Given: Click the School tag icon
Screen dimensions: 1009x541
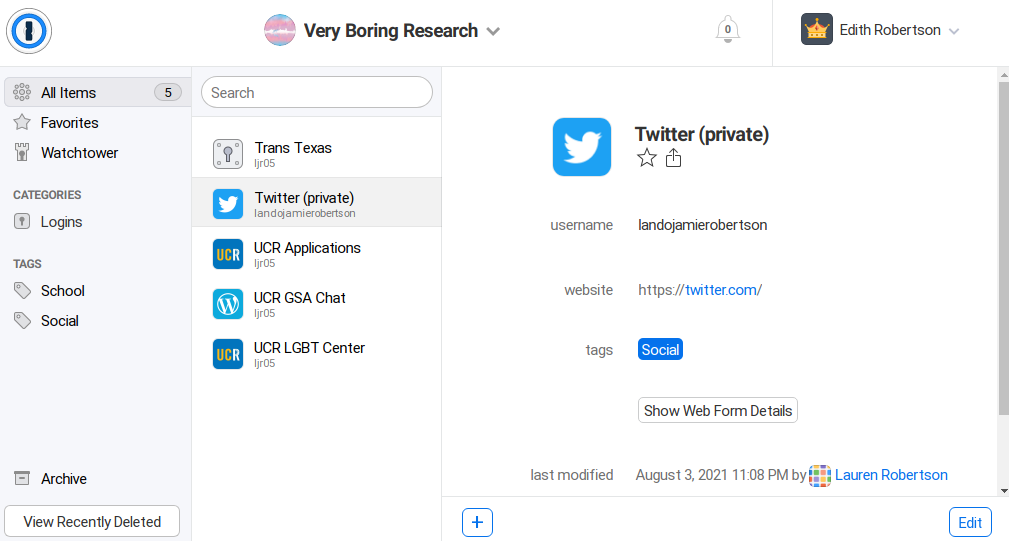Looking at the screenshot, I should (x=22, y=291).
